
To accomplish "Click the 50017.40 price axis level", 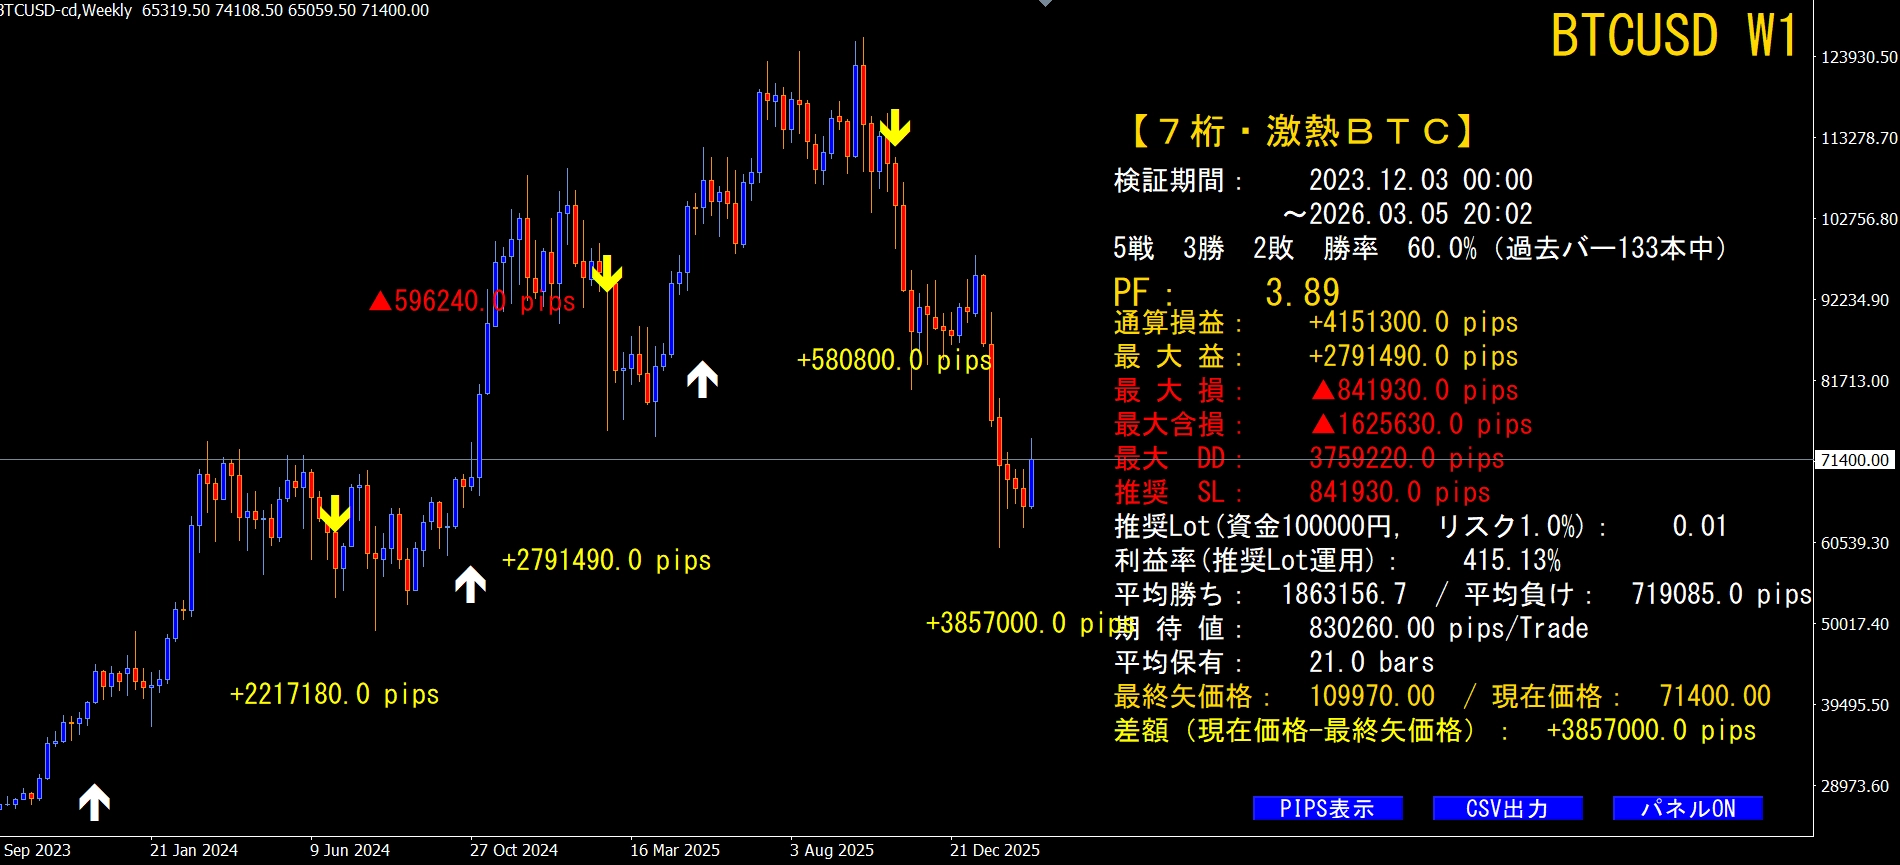I will pos(1855,624).
